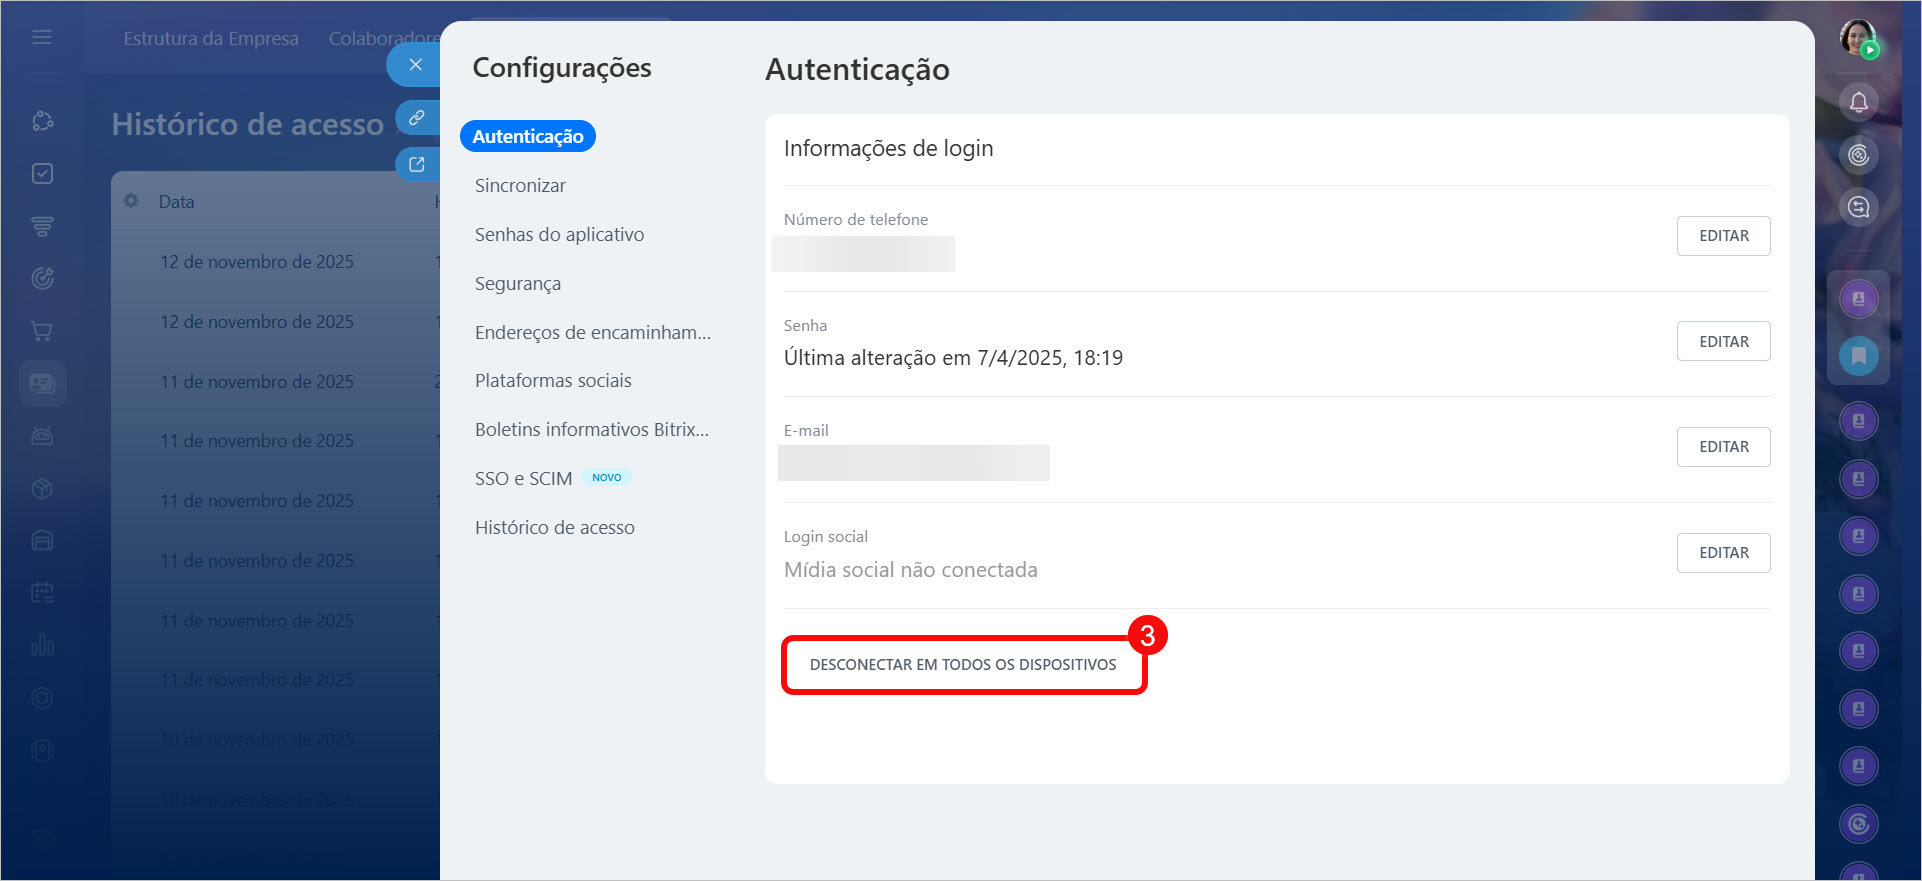The width and height of the screenshot is (1922, 881).
Task: Open Senhas do aplicativo section
Action: 559,235
